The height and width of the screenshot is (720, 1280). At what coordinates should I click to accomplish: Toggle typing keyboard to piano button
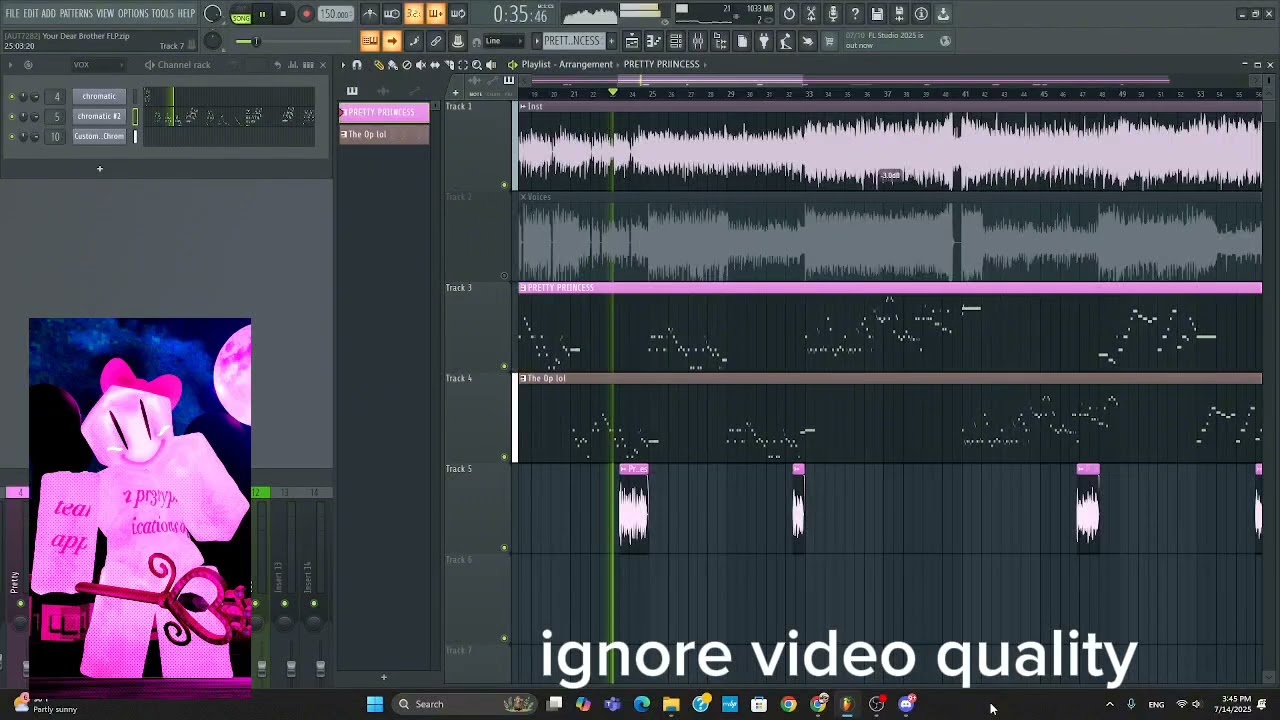point(369,41)
